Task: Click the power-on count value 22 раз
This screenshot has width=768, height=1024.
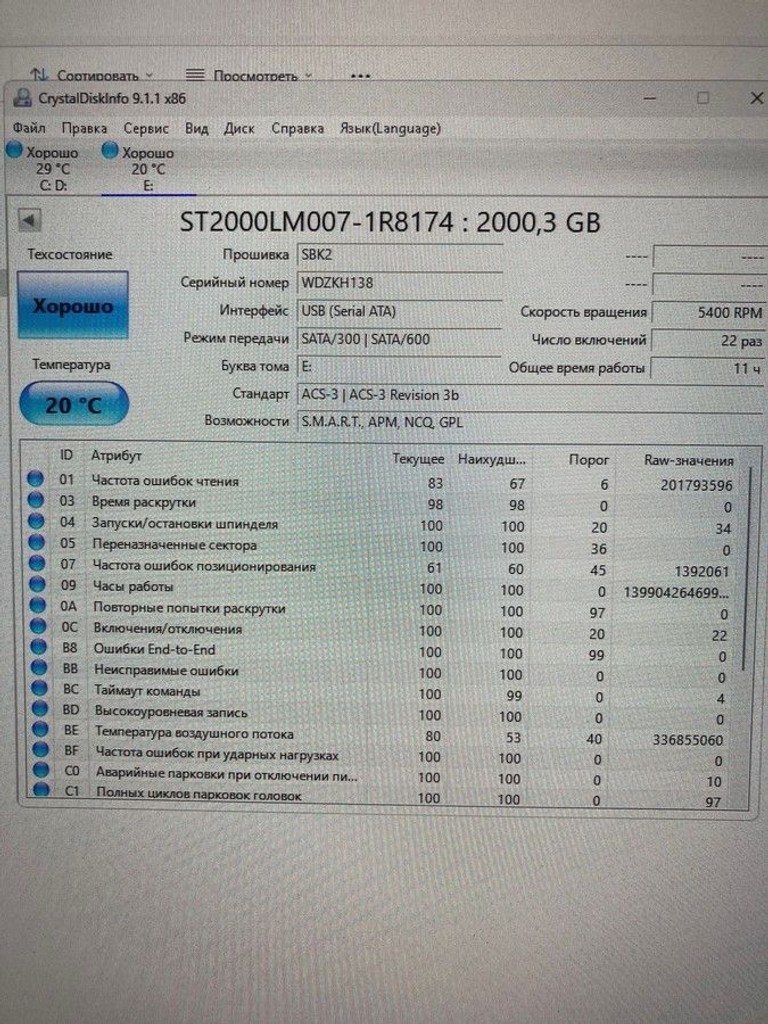Action: point(709,340)
